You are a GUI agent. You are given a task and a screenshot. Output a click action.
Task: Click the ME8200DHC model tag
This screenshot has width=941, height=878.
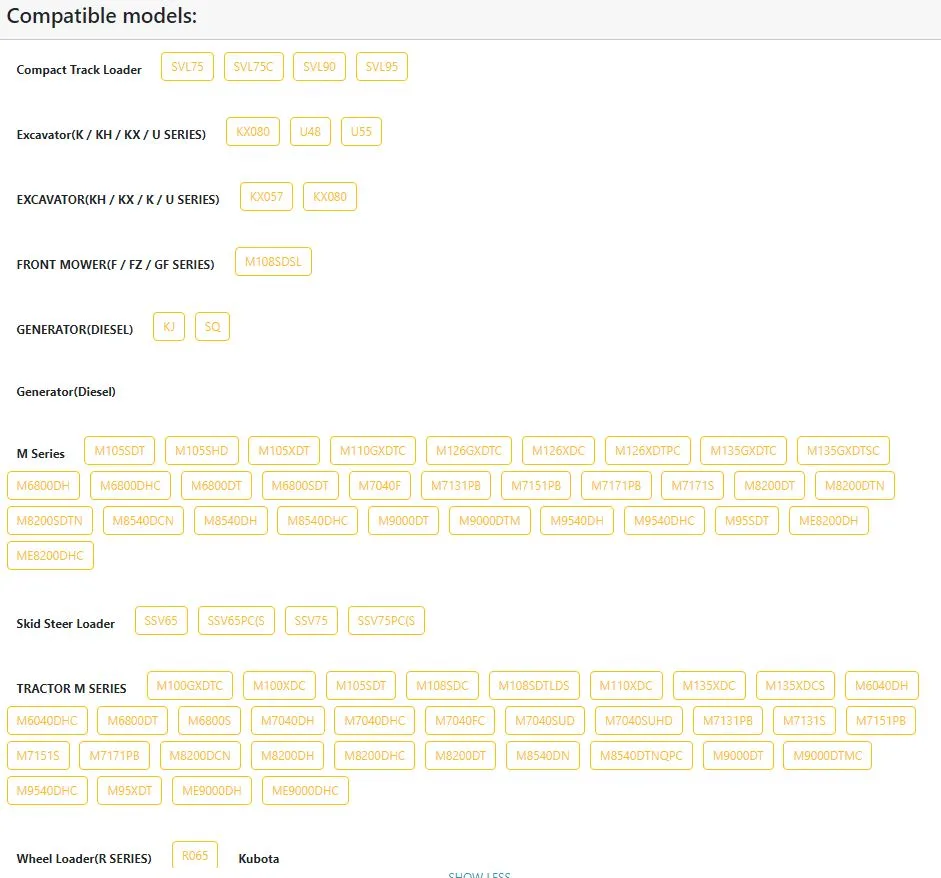[x=50, y=556]
